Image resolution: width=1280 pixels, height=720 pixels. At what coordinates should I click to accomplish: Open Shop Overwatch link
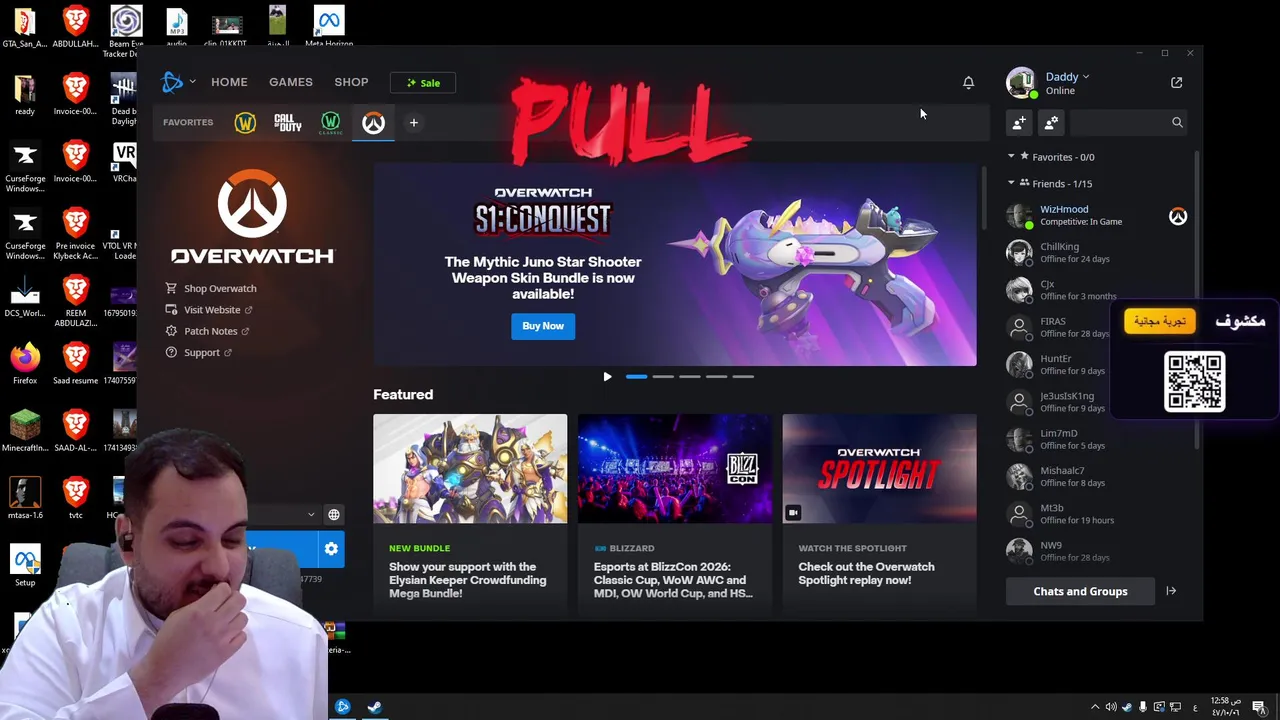211,288
